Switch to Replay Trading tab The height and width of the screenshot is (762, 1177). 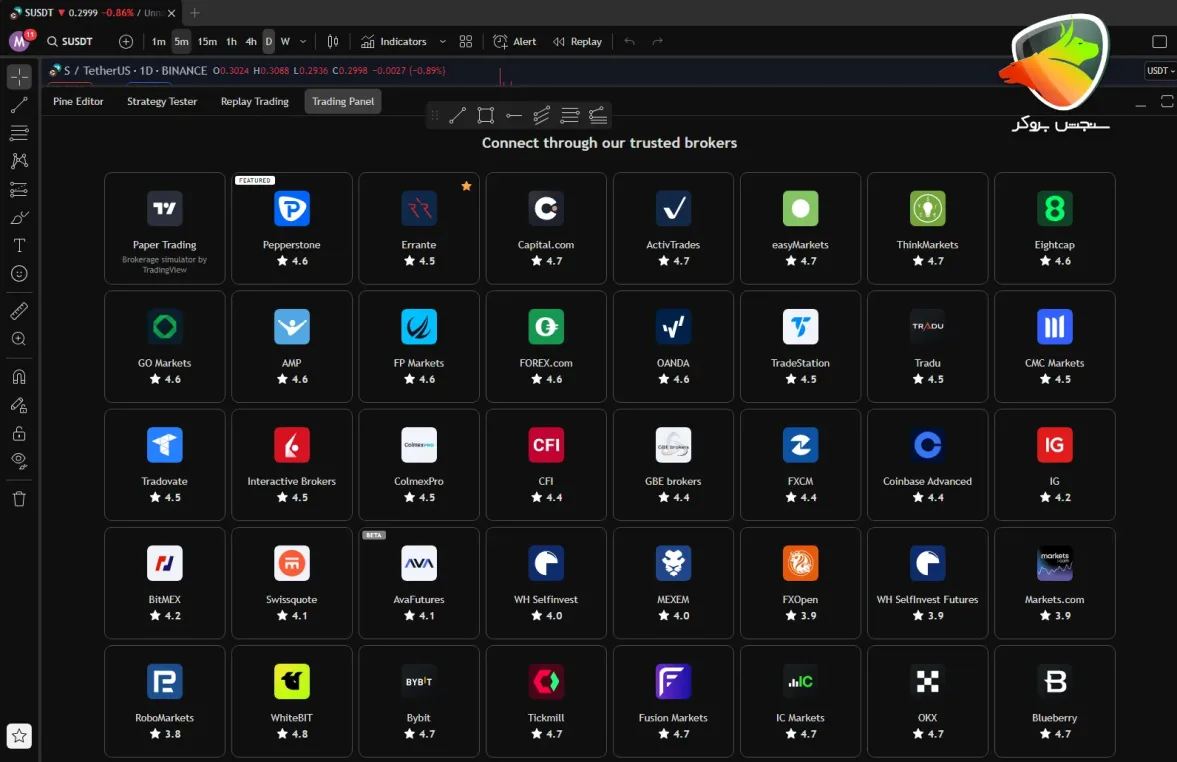coord(254,101)
